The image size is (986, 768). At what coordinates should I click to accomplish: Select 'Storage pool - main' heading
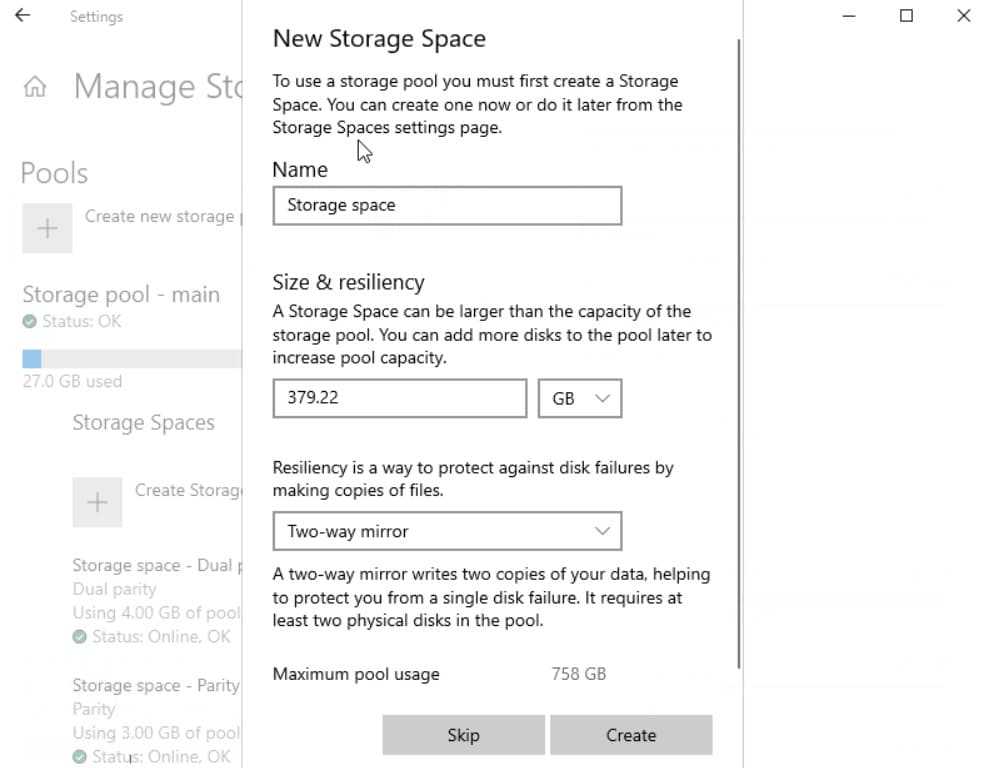pos(121,294)
